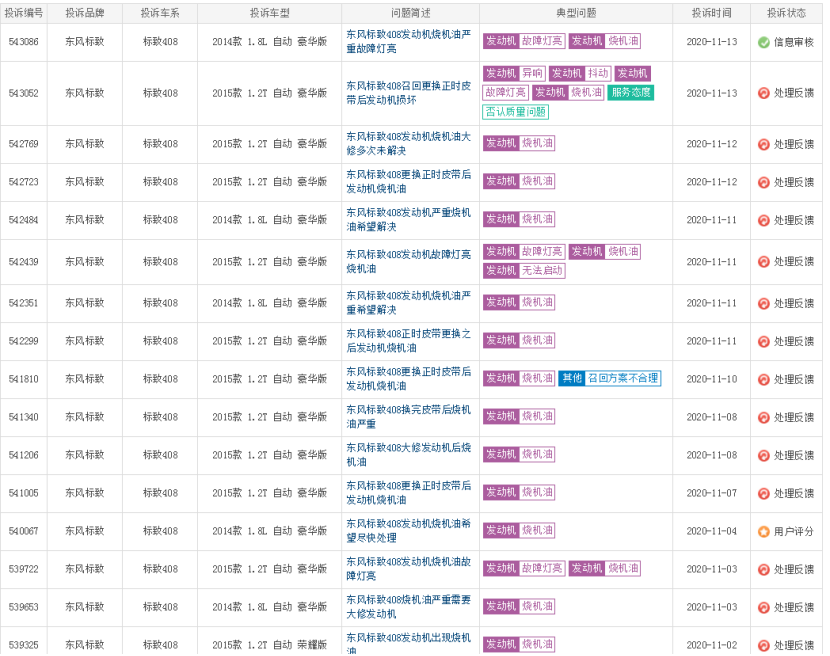Open complaint link 东风标致408发动机故障灯亮烧机油
The height and width of the screenshot is (656, 830).
click(408, 262)
